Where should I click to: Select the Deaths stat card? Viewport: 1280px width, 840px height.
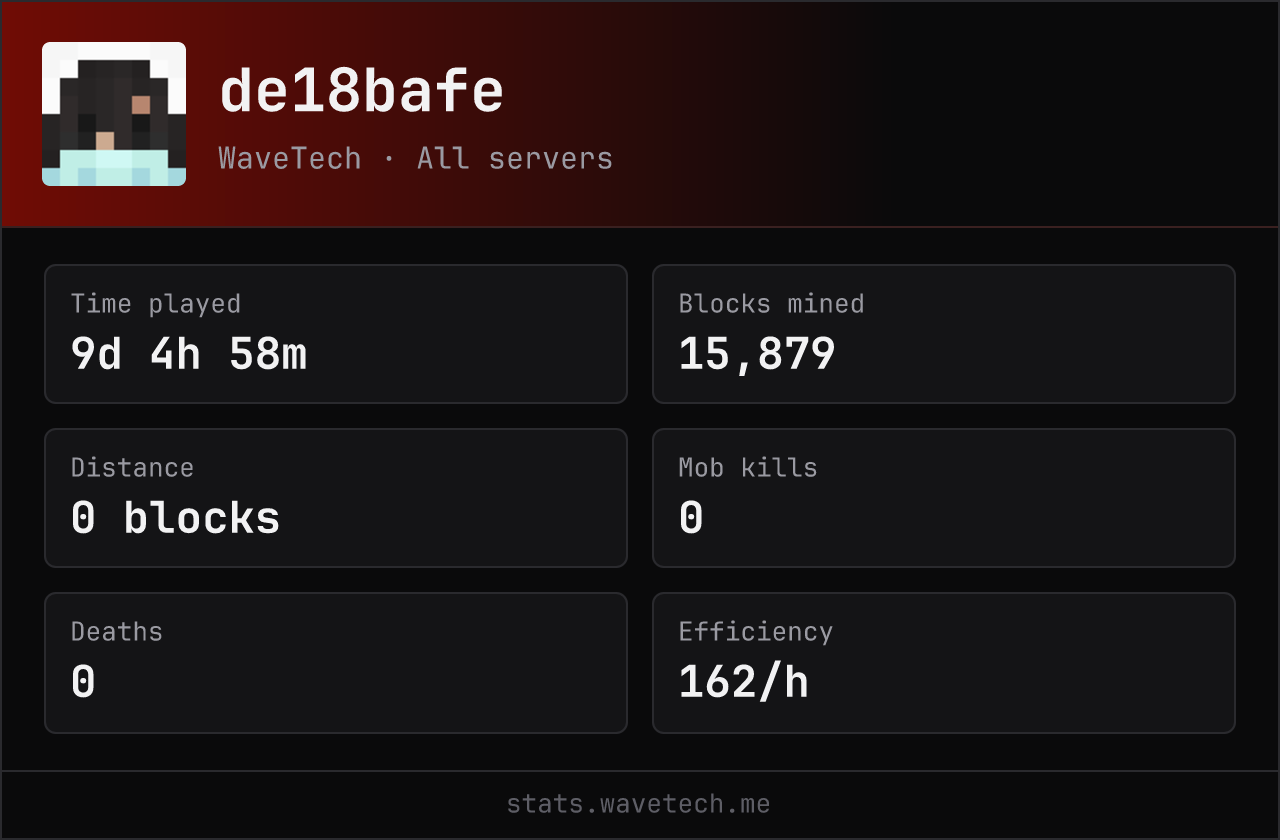coord(336,663)
